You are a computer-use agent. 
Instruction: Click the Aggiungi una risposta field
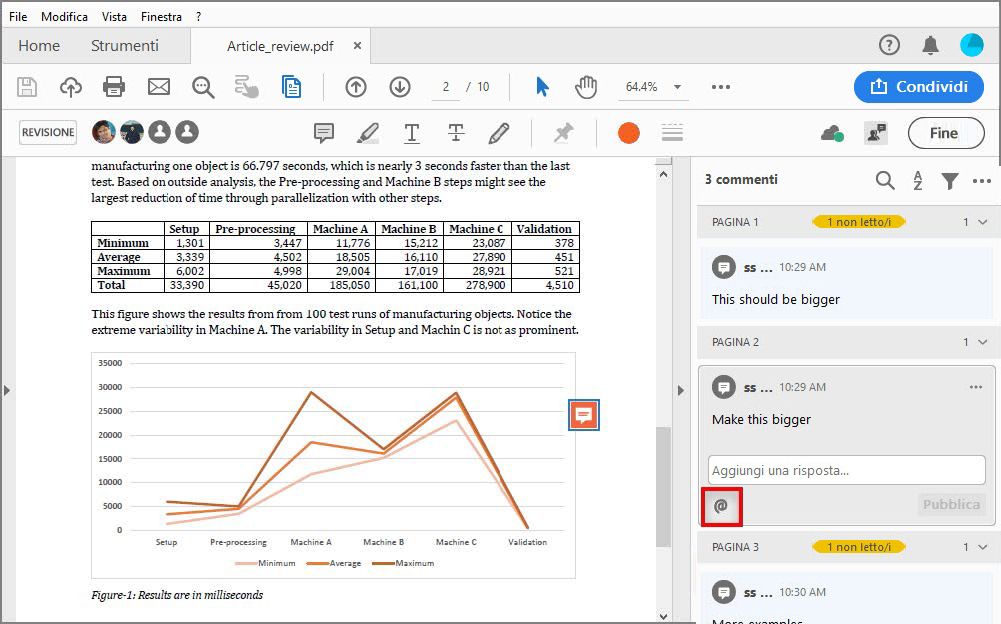tap(847, 471)
